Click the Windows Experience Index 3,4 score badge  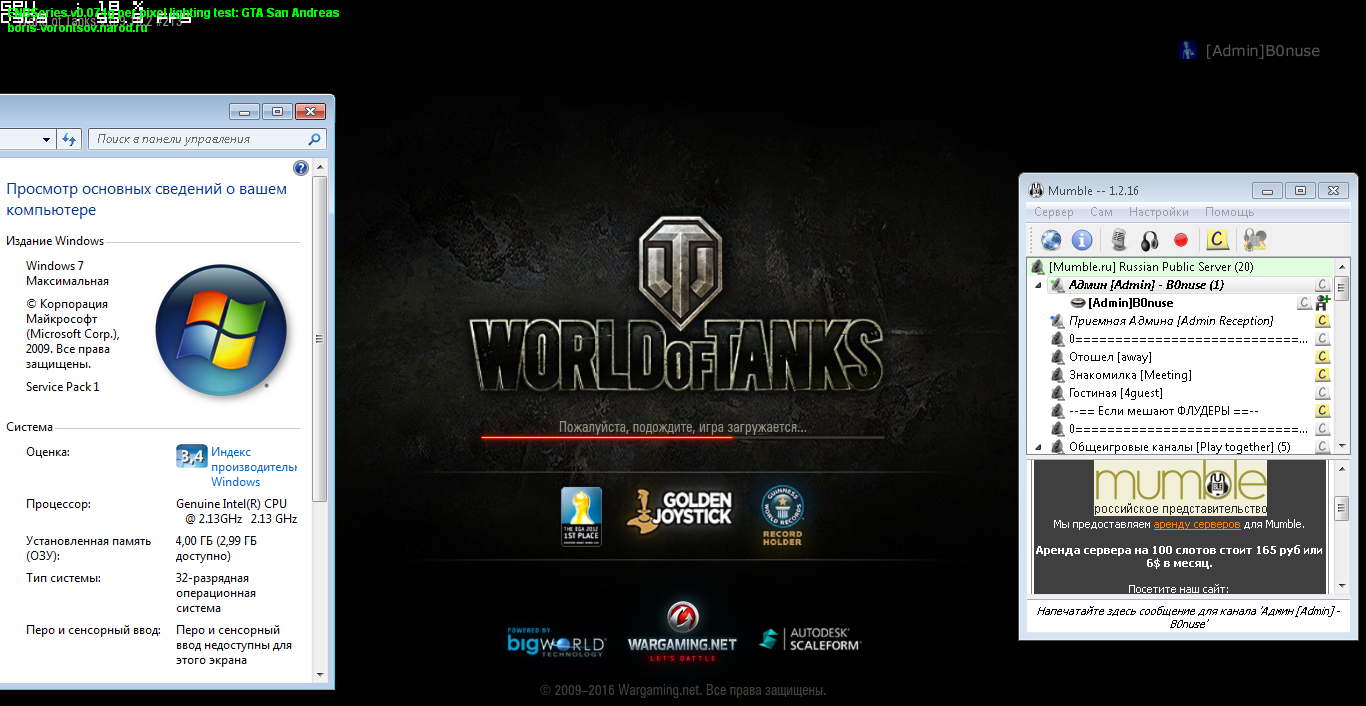tap(191, 456)
